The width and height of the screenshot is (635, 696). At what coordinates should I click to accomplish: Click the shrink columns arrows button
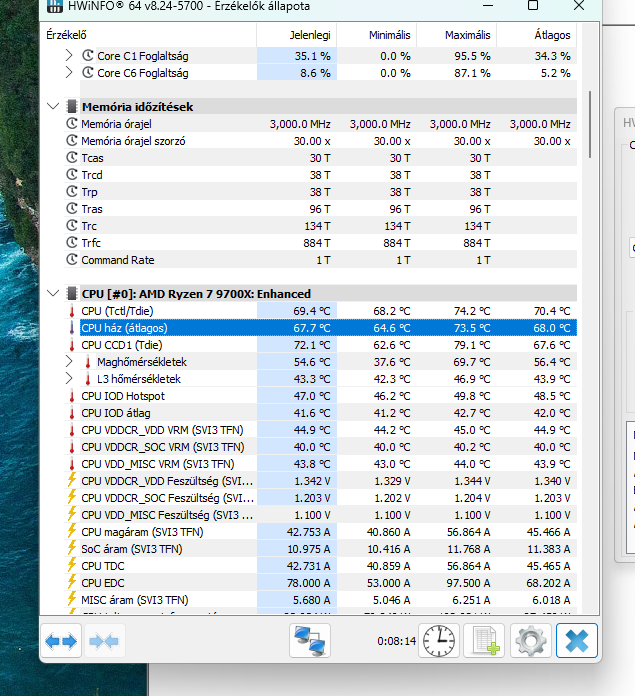pyautogui.click(x=104, y=641)
